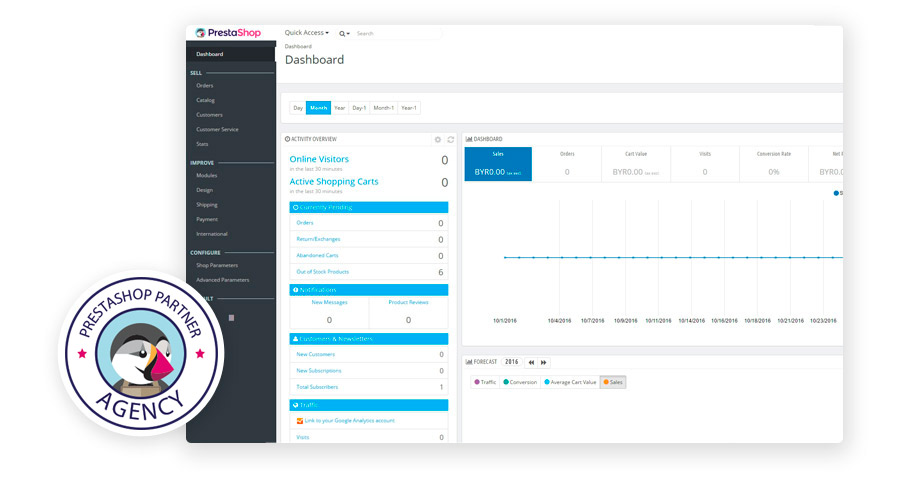Select the Conversion Rate chart tile

773,164
